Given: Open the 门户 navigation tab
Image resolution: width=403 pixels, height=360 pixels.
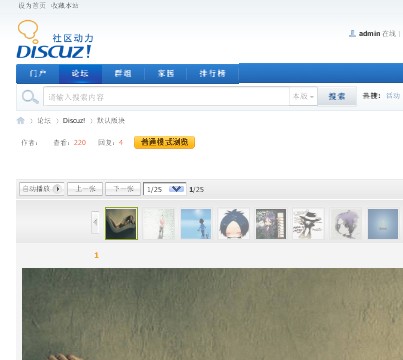Looking at the screenshot, I should tap(38, 73).
